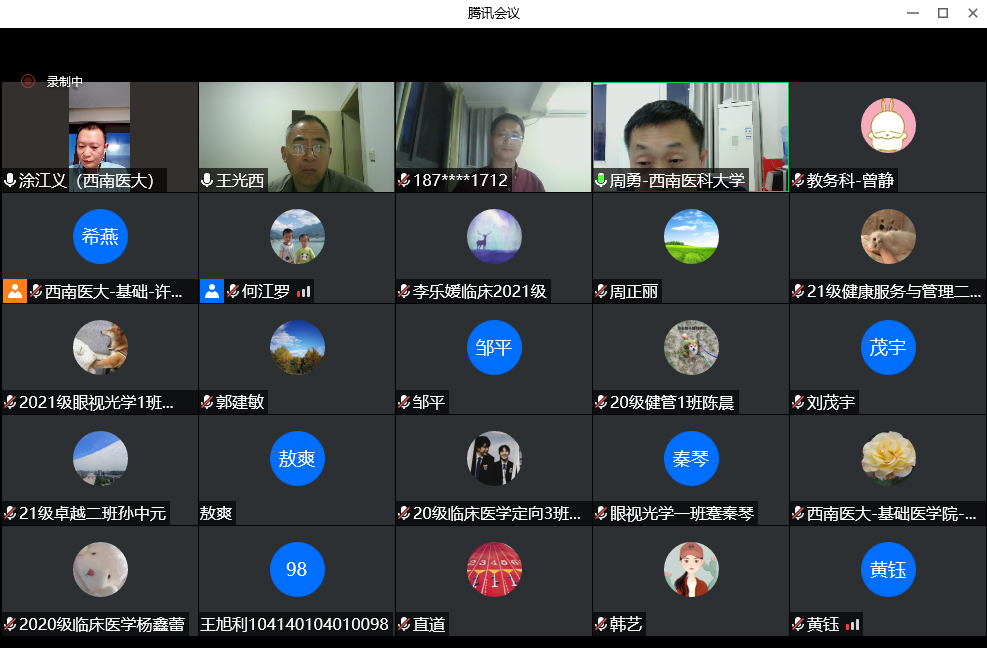Click the microphone icon beside 王光西
Screen dimensions: 987x648
(x=207, y=181)
